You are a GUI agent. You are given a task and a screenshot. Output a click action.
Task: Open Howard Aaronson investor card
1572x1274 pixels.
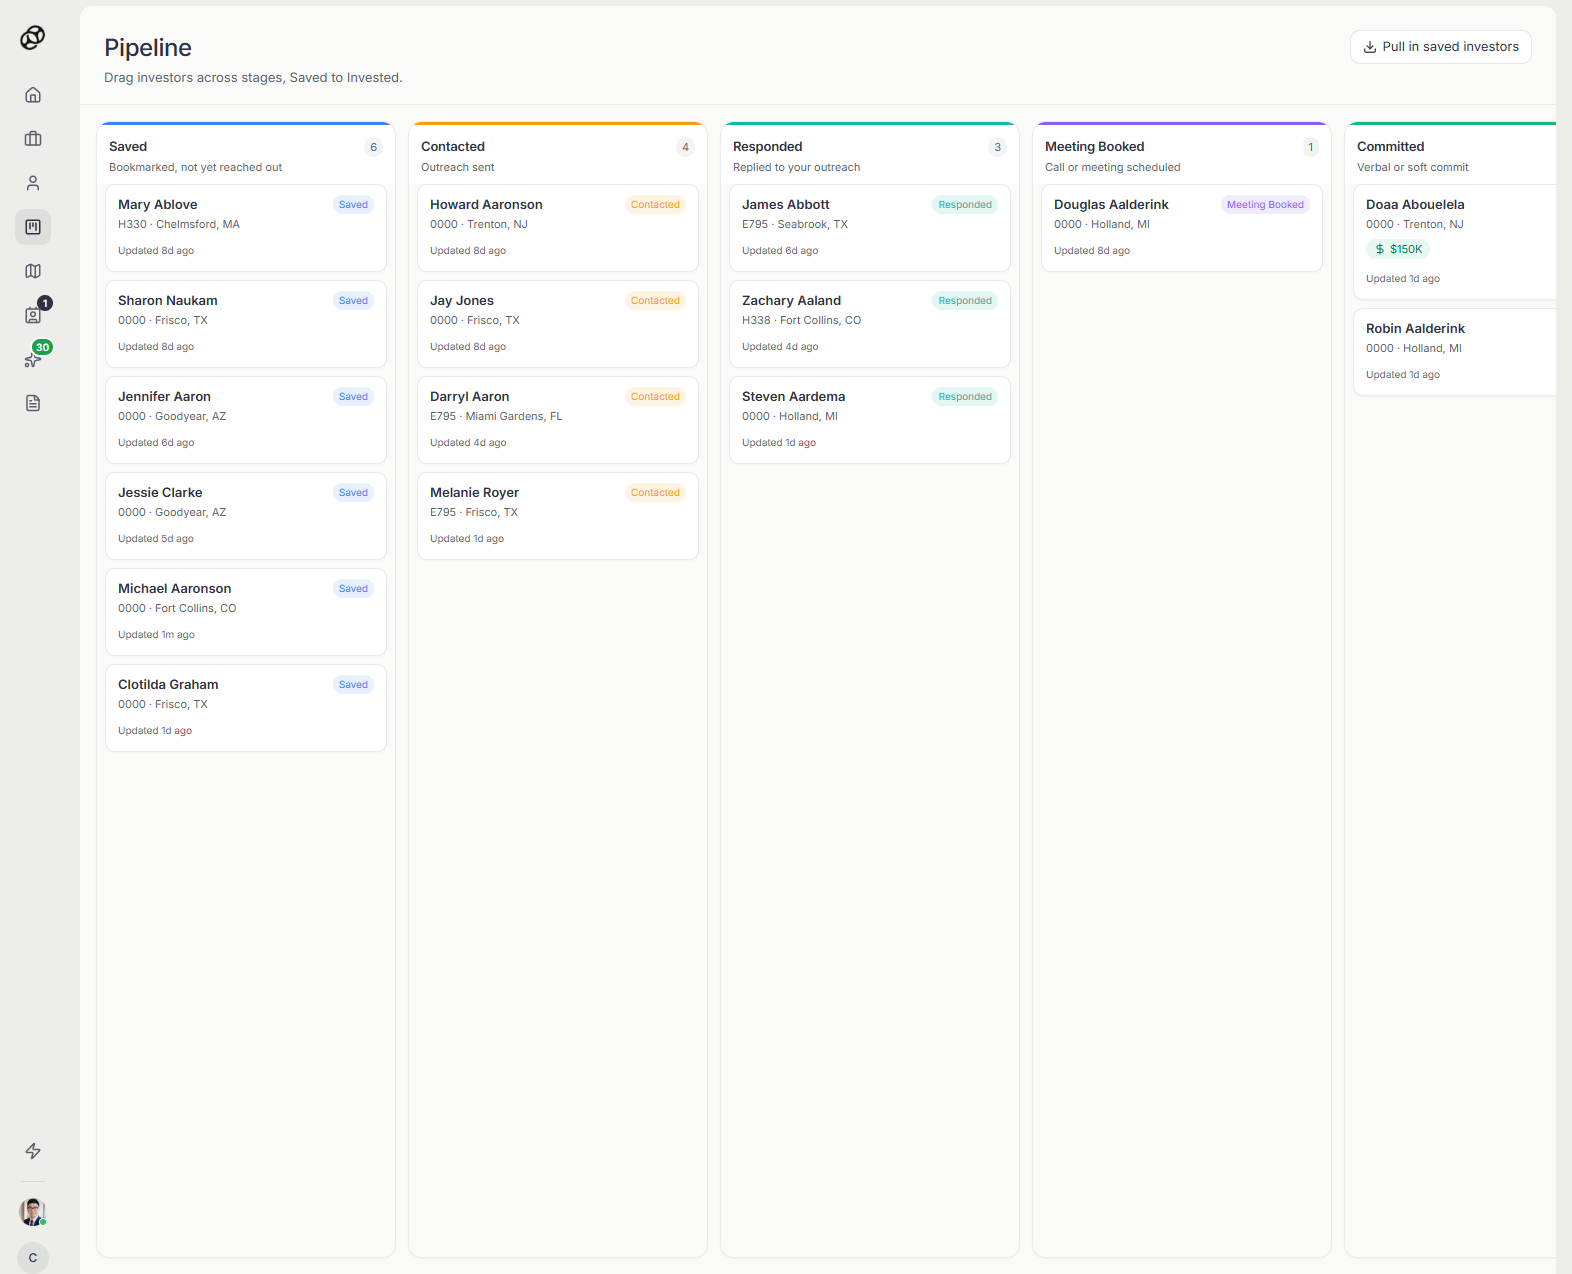click(558, 228)
